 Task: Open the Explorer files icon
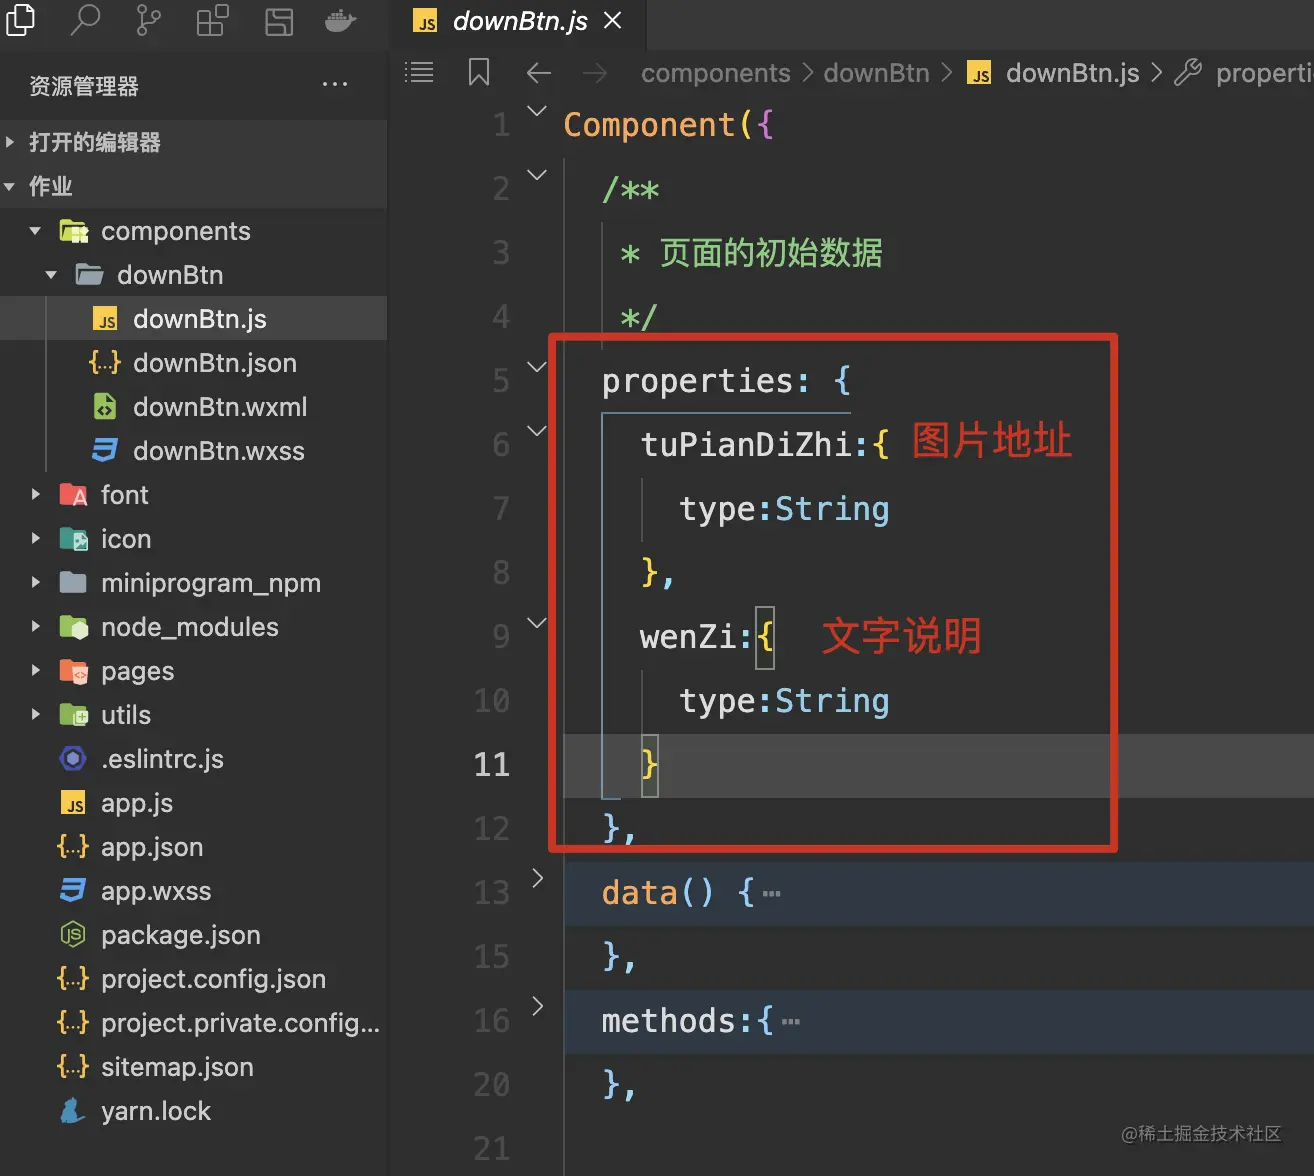point(20,20)
